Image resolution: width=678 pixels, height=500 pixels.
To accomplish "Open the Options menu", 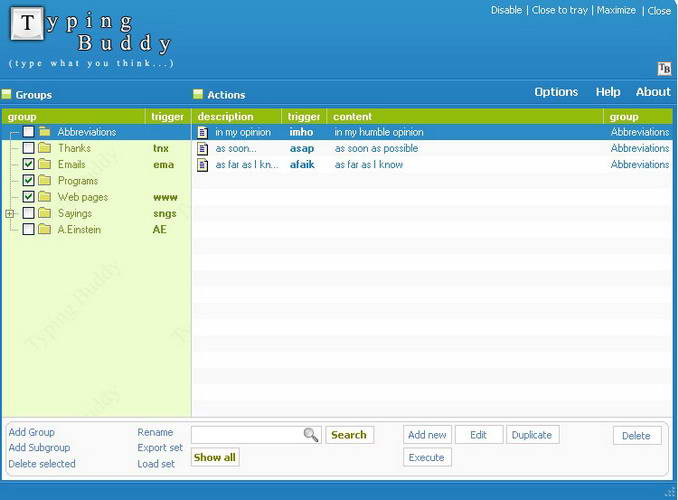I will click(556, 92).
